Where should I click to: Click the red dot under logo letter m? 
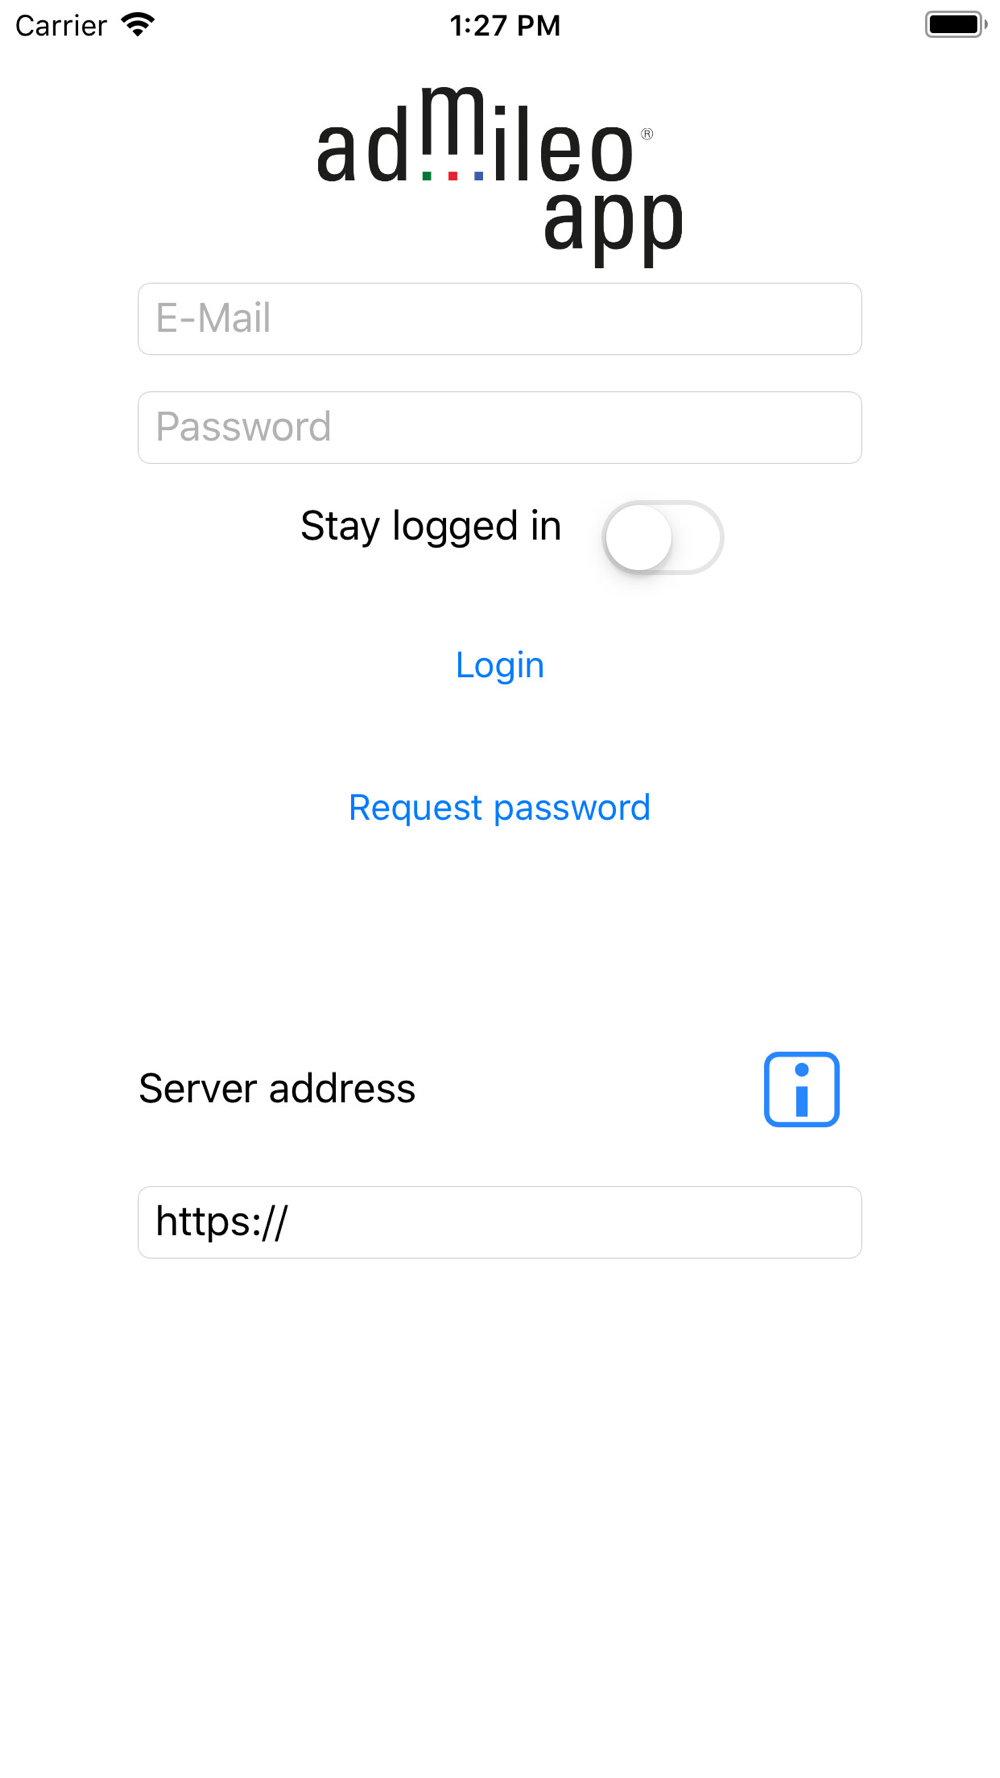(453, 176)
